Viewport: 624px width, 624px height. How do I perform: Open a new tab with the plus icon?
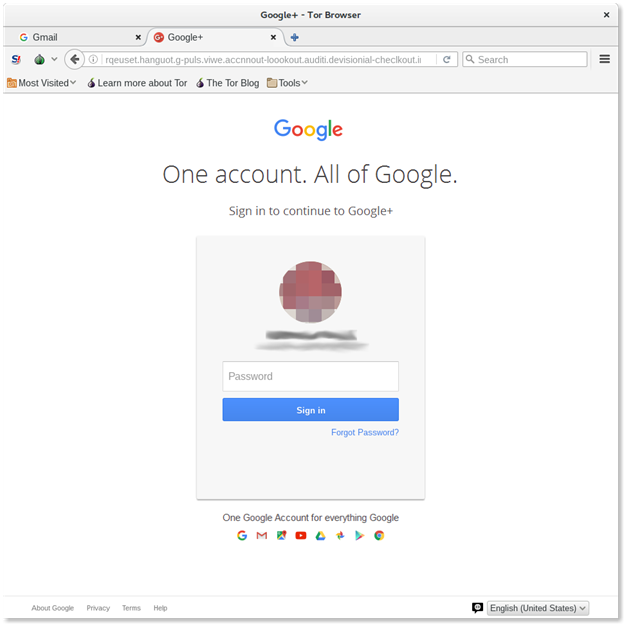point(294,37)
